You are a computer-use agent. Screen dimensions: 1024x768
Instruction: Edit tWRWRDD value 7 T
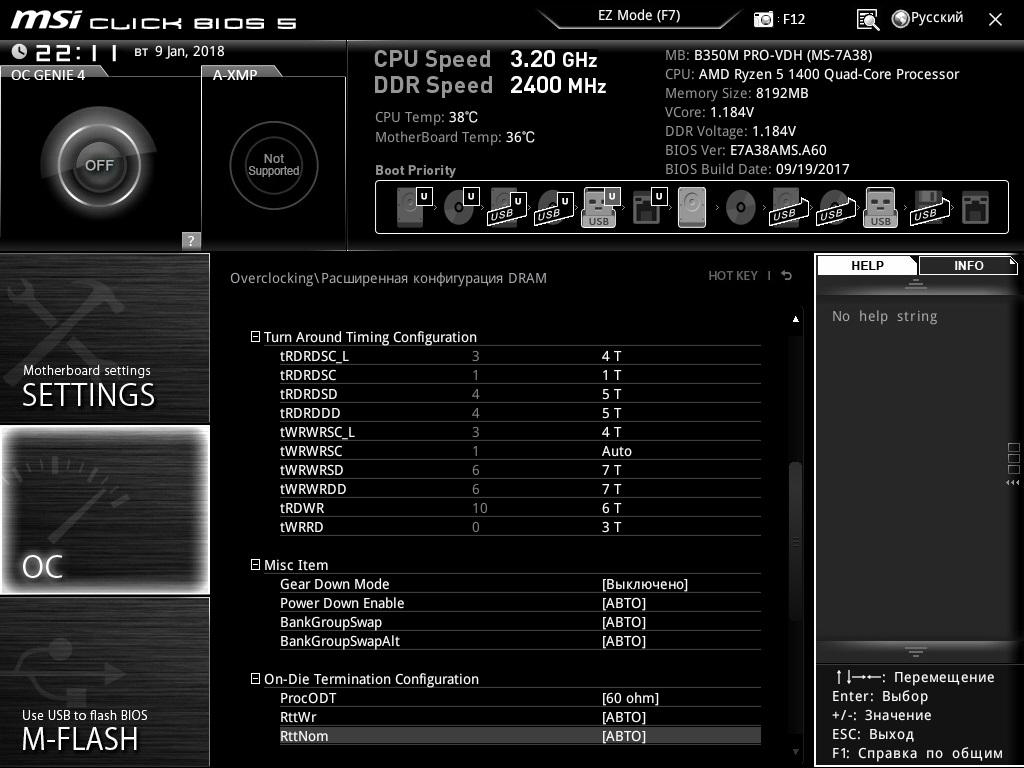pos(611,488)
